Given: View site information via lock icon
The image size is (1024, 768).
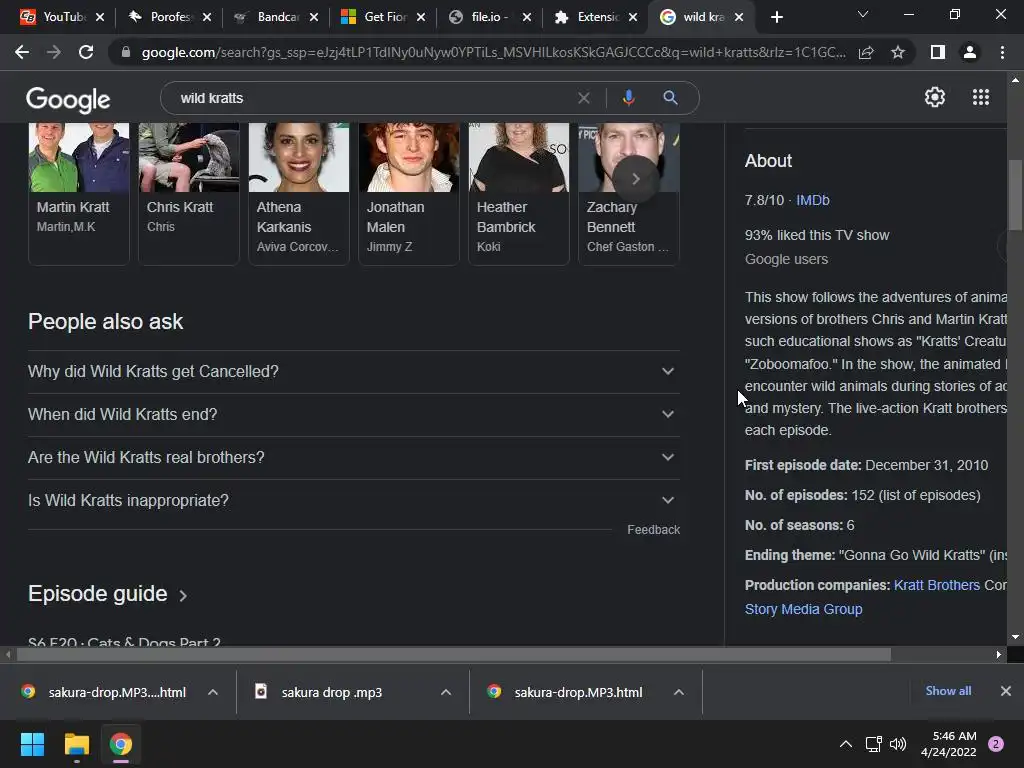Looking at the screenshot, I should [x=126, y=52].
